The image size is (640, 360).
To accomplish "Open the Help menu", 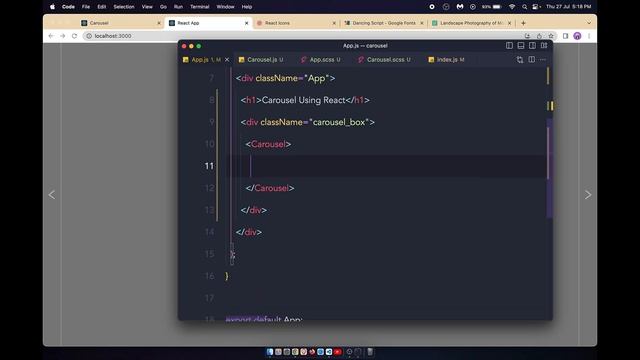I will pyautogui.click(x=247, y=7).
